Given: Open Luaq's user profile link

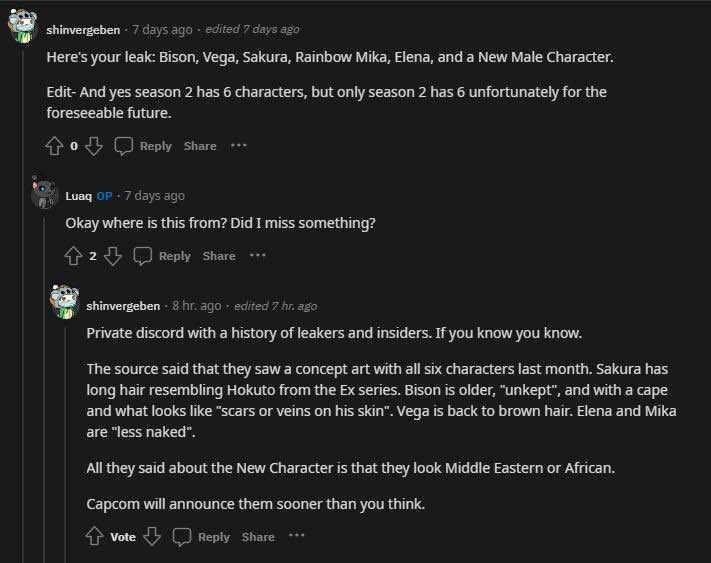Looking at the screenshot, I should (x=79, y=196).
